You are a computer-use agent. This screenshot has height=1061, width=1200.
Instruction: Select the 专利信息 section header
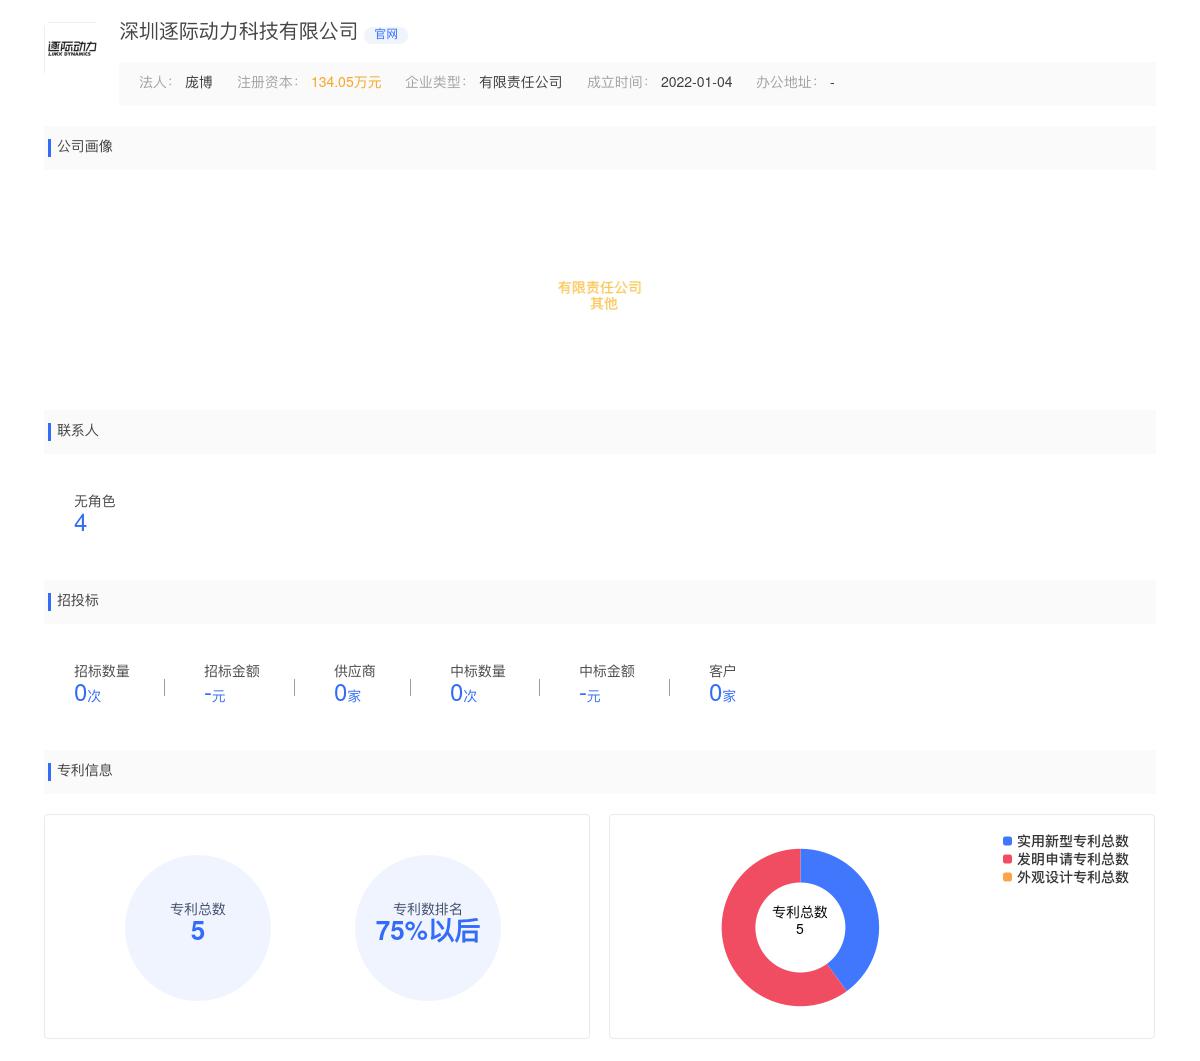tap(85, 771)
